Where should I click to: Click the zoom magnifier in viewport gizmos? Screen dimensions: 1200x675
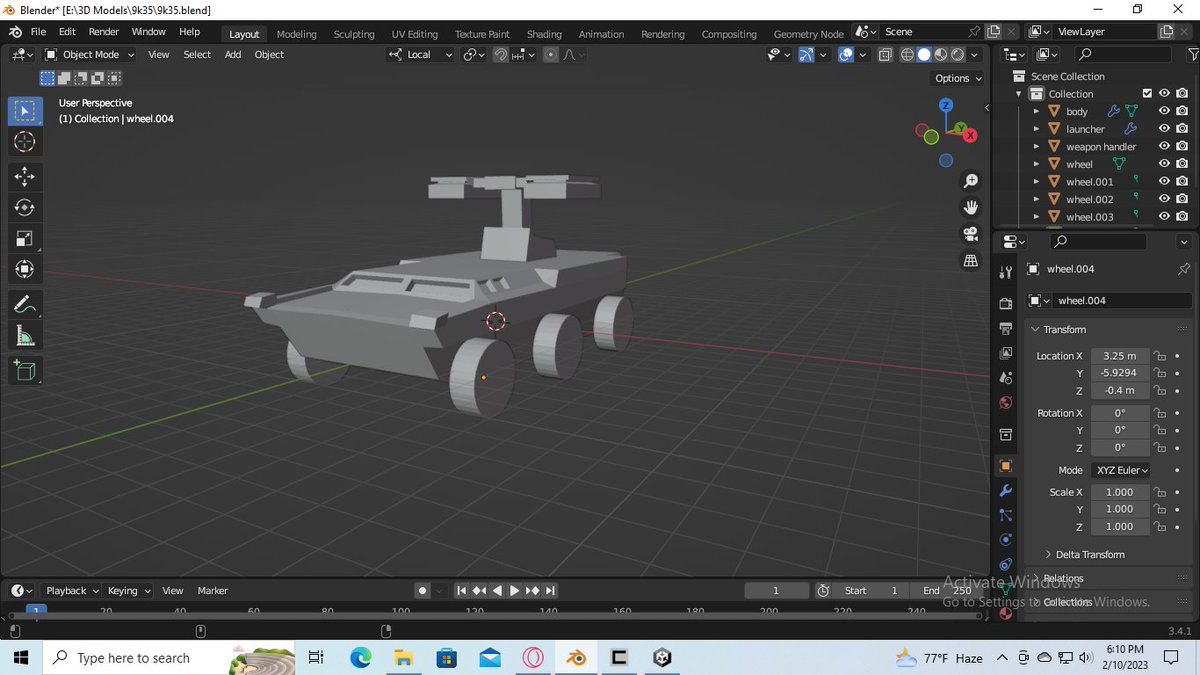(x=970, y=181)
